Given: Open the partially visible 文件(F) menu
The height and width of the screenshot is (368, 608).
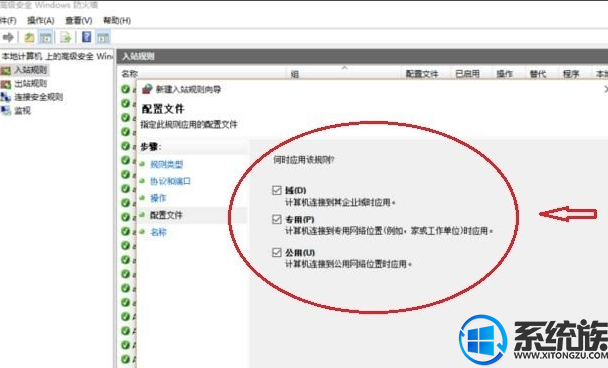Looking at the screenshot, I should point(8,20).
